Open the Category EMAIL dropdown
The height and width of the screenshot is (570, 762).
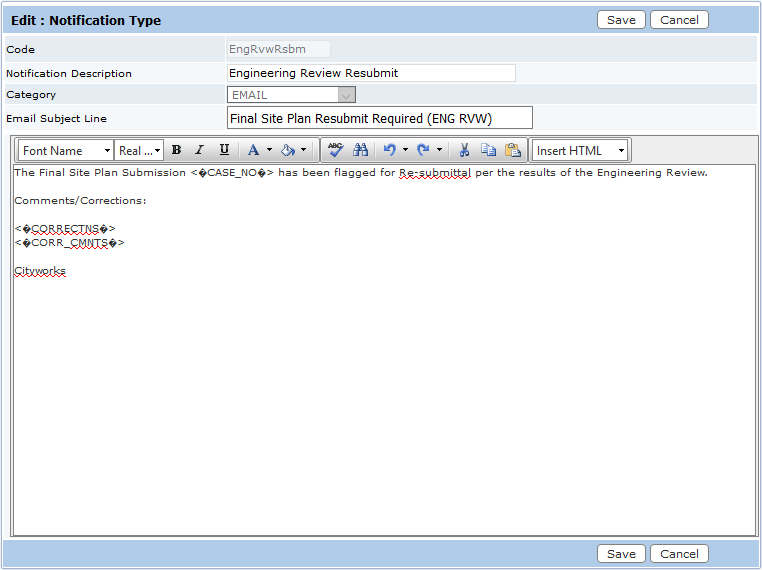291,95
